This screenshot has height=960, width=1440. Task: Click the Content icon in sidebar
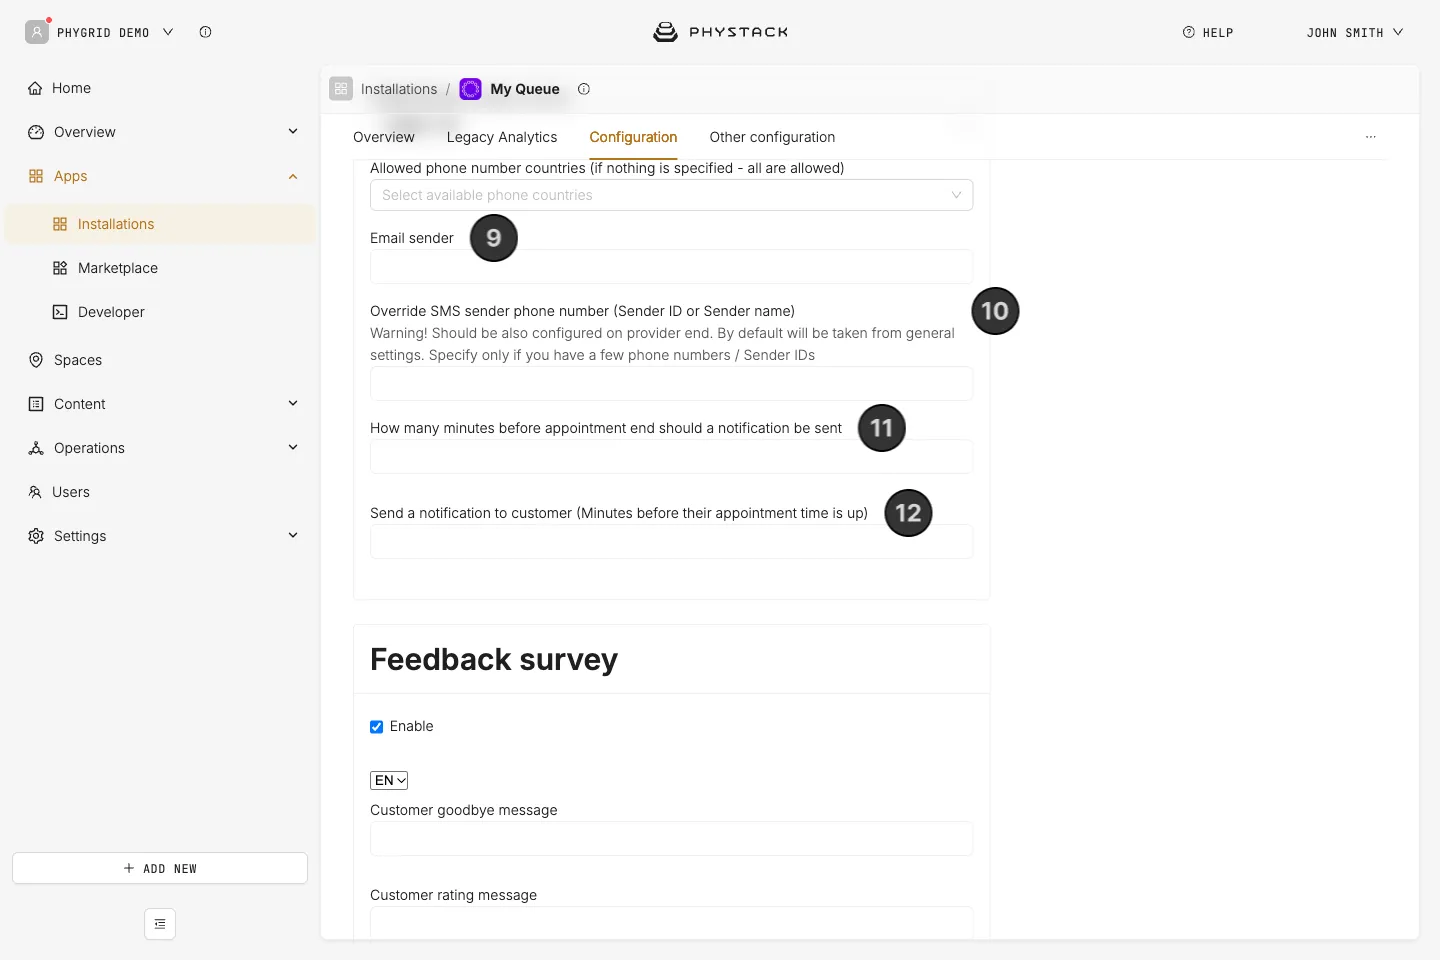pos(36,404)
